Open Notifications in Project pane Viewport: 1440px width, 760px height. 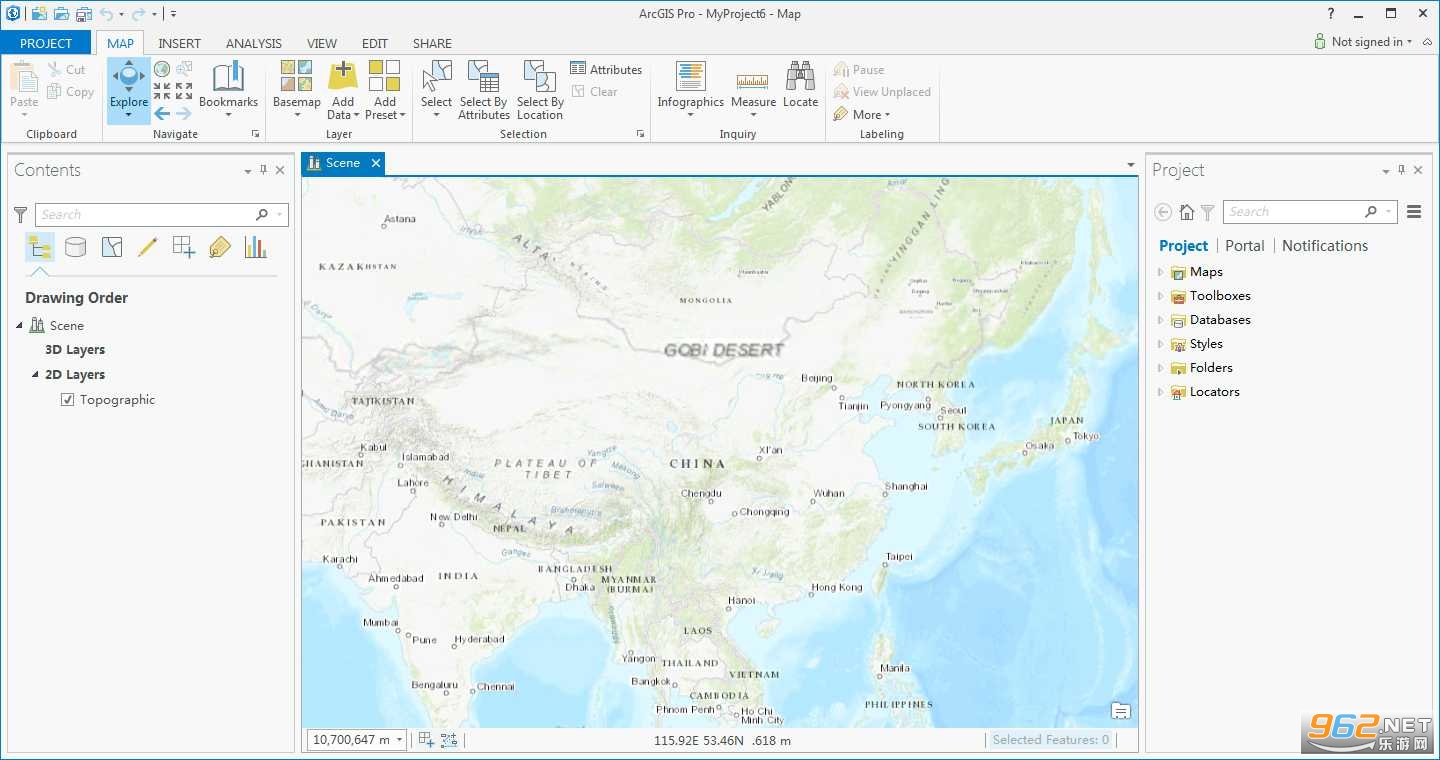(1325, 246)
